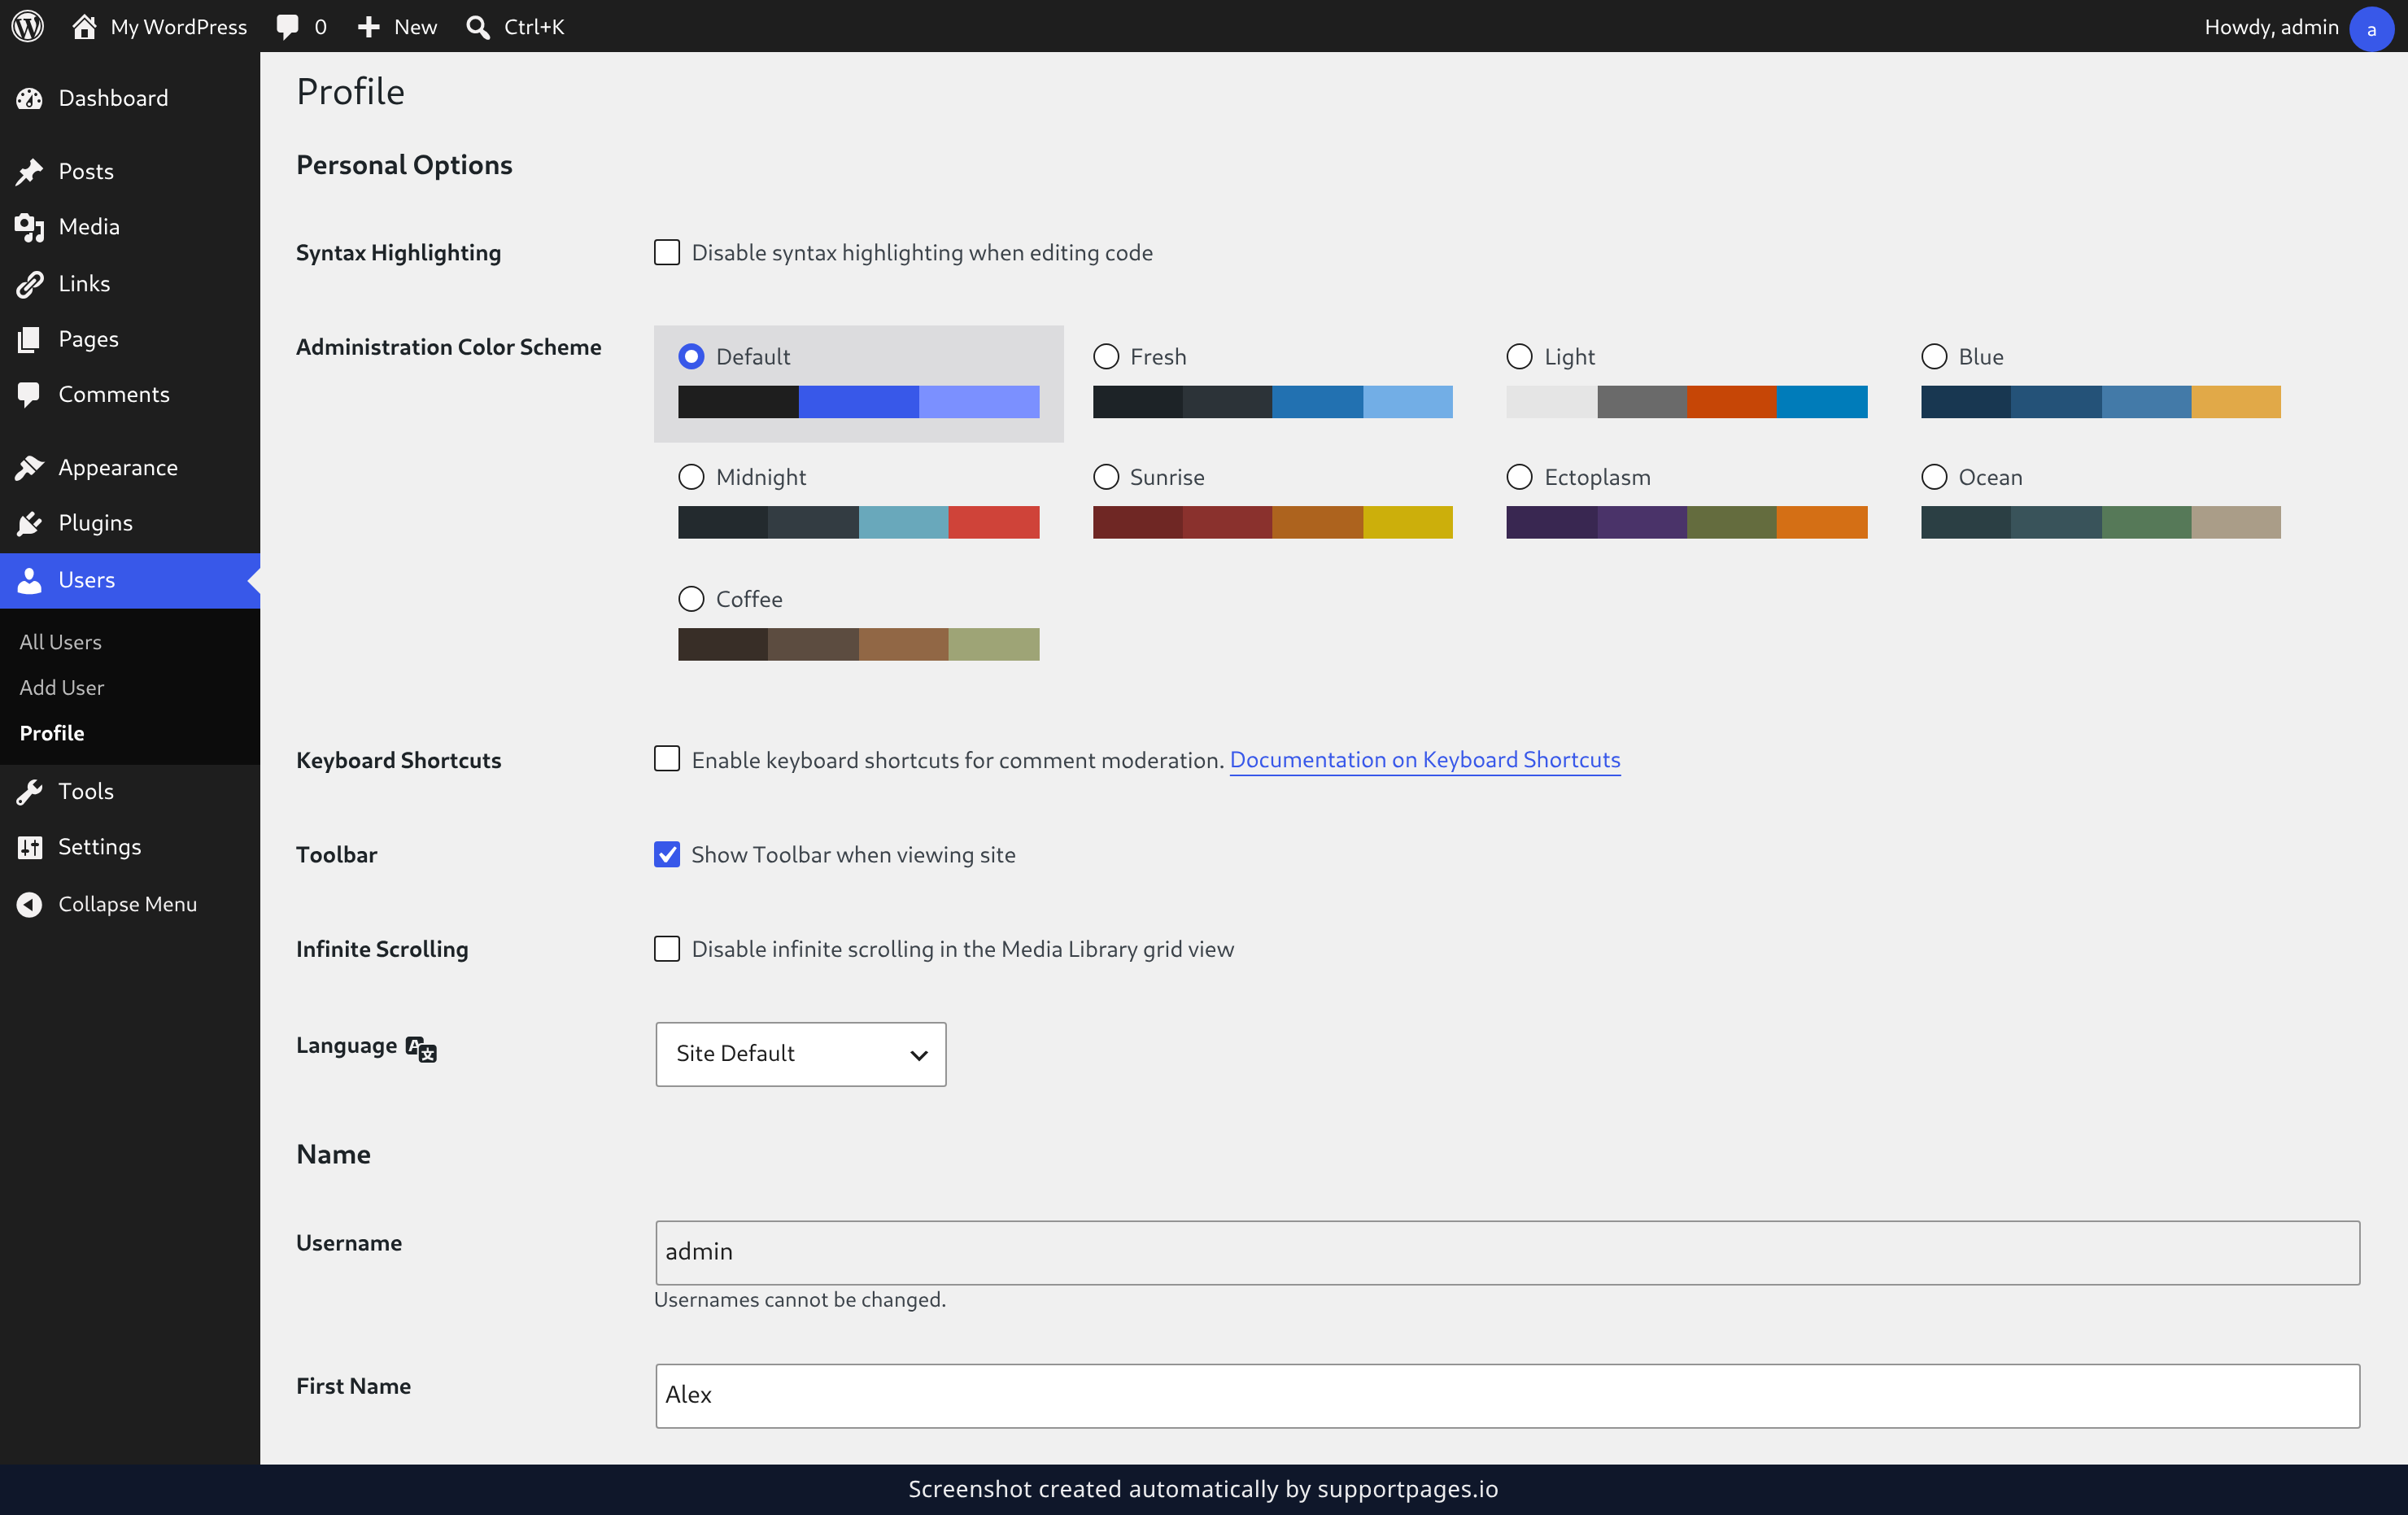This screenshot has width=2408, height=1515.
Task: Click the plus New icon
Action: [x=369, y=27]
